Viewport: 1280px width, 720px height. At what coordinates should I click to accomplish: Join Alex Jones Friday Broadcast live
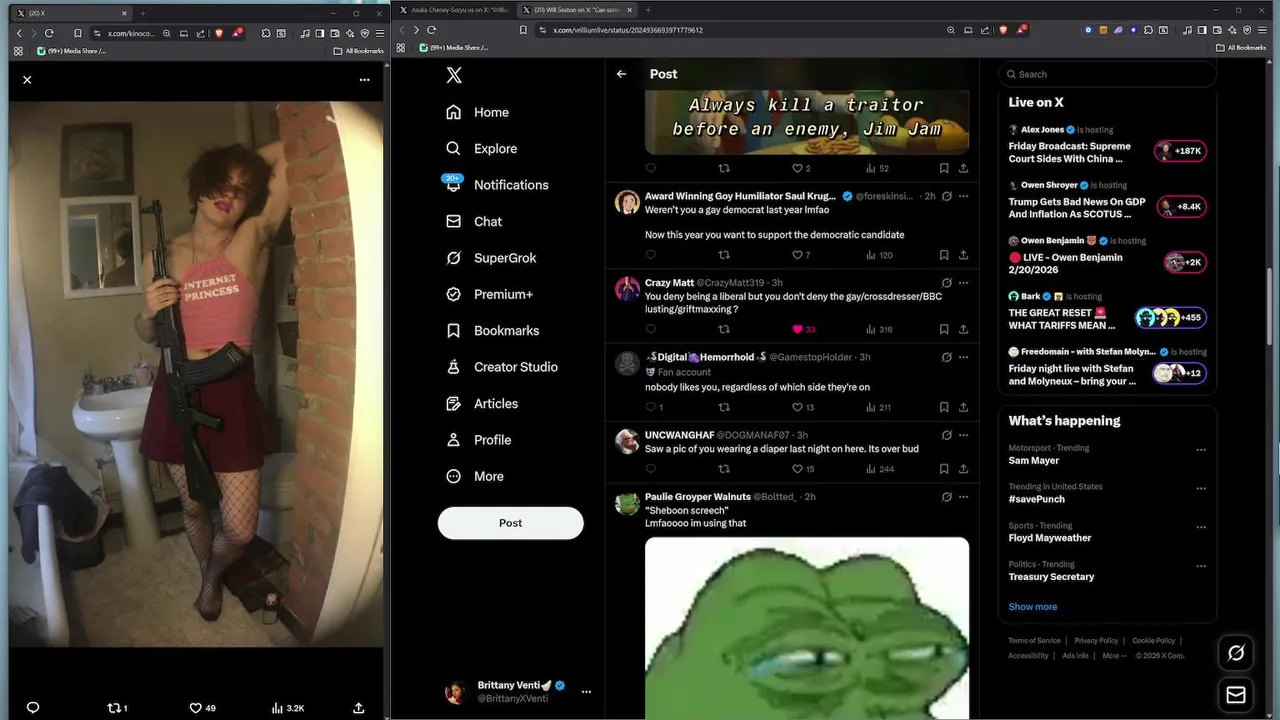point(1181,151)
